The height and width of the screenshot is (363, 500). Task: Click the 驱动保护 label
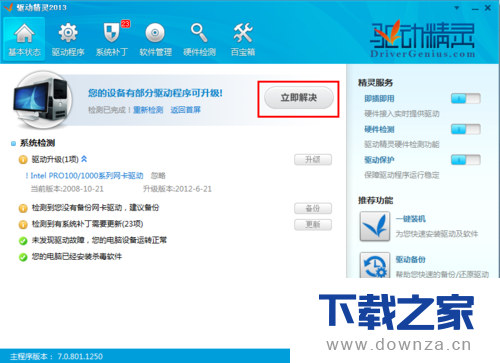pyautogui.click(x=379, y=160)
